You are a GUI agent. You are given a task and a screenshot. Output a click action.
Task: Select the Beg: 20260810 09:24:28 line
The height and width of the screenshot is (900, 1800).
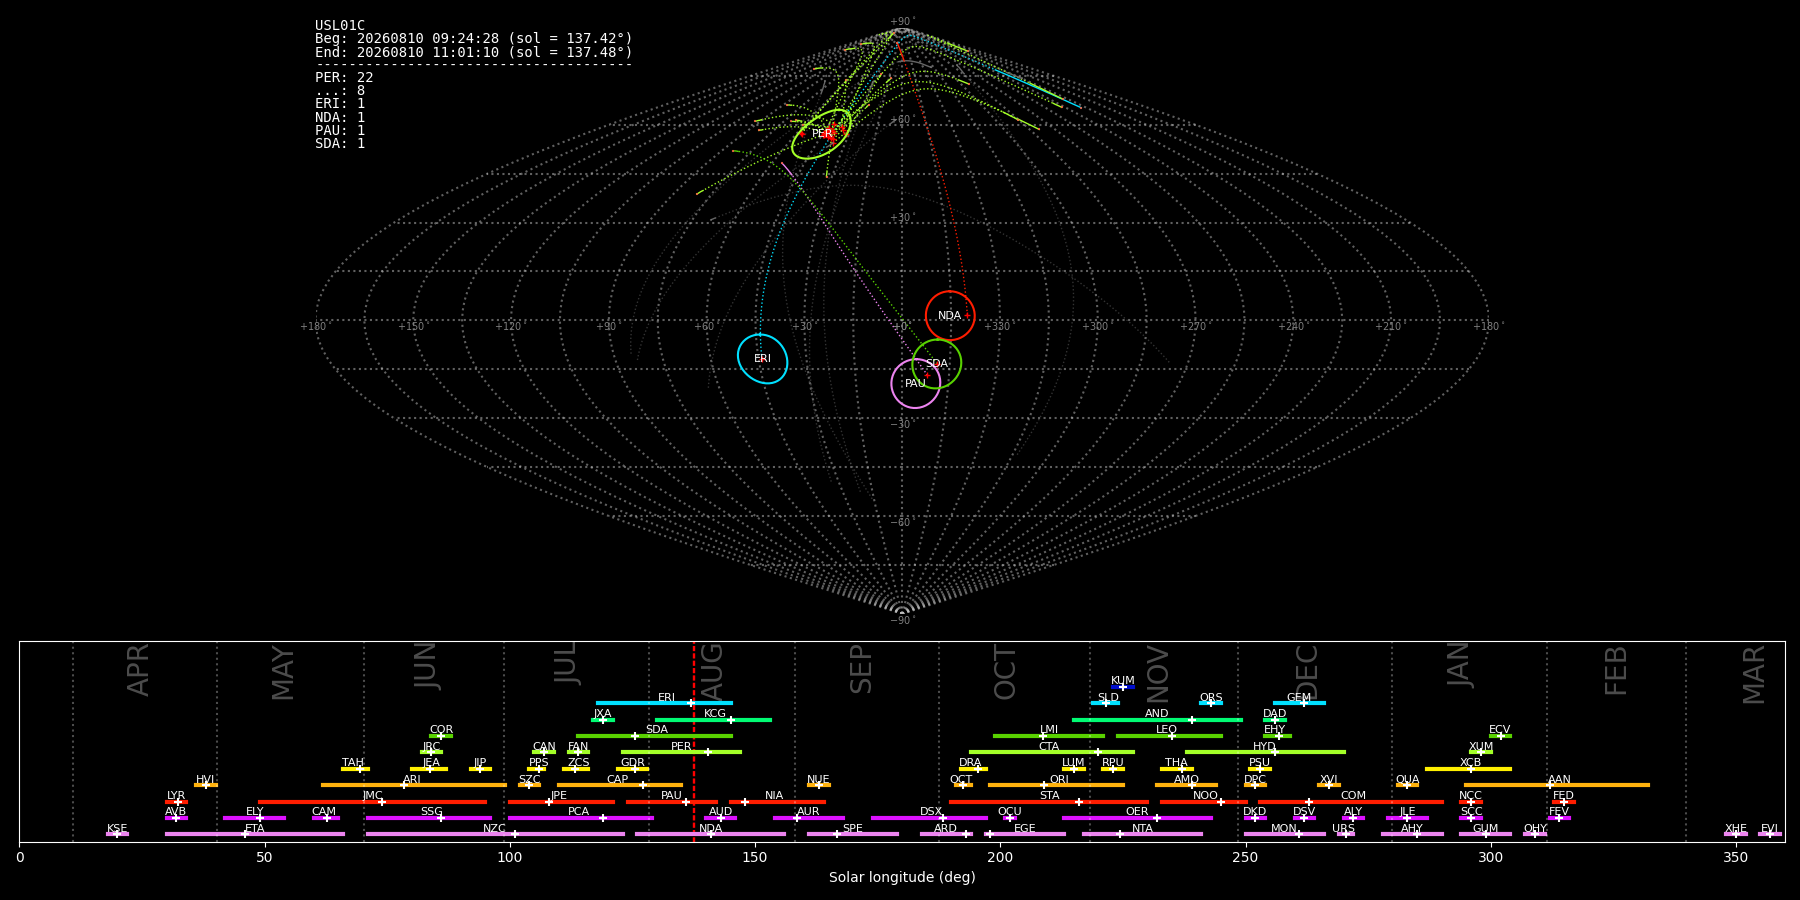pos(474,39)
